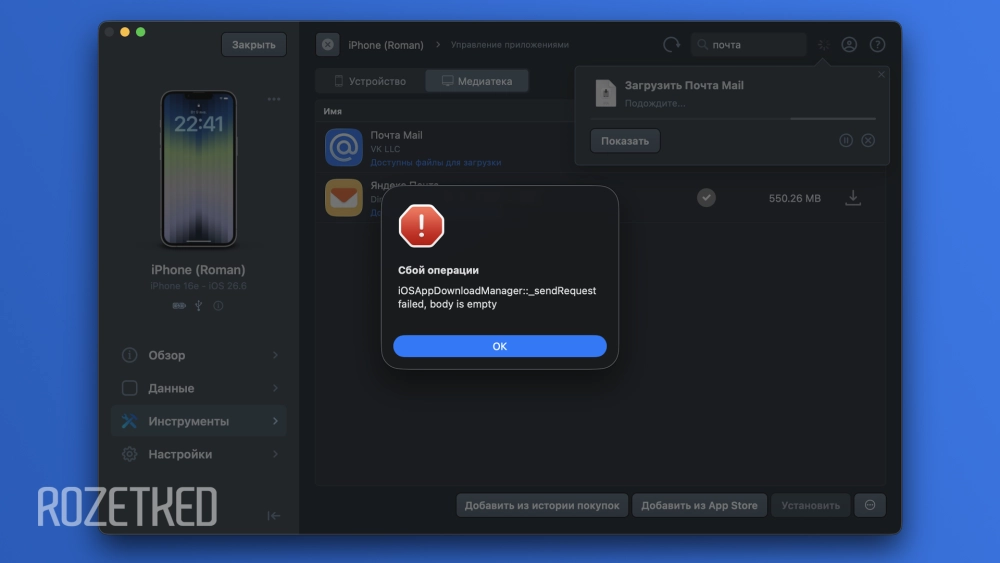Viewport: 1000px width, 563px height.
Task: Close the download popup panel
Action: click(x=881, y=75)
